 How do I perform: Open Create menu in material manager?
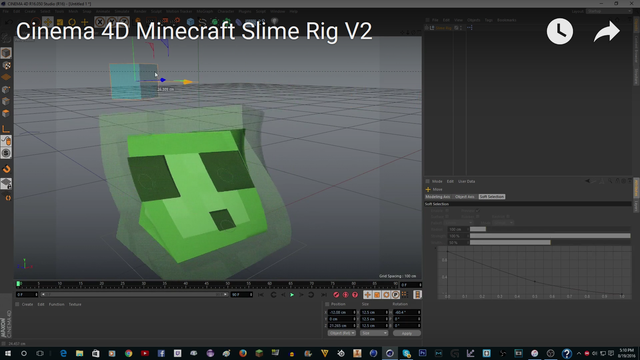(27, 304)
